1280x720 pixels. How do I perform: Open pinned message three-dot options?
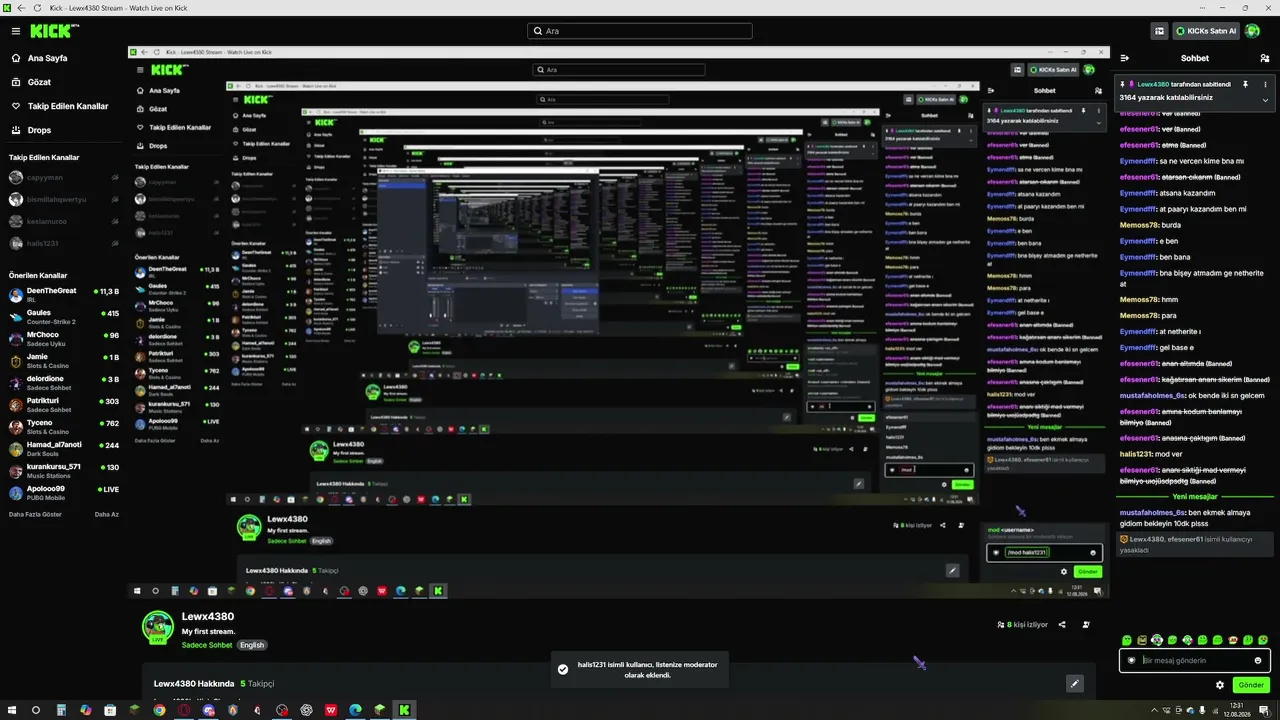click(x=1265, y=84)
